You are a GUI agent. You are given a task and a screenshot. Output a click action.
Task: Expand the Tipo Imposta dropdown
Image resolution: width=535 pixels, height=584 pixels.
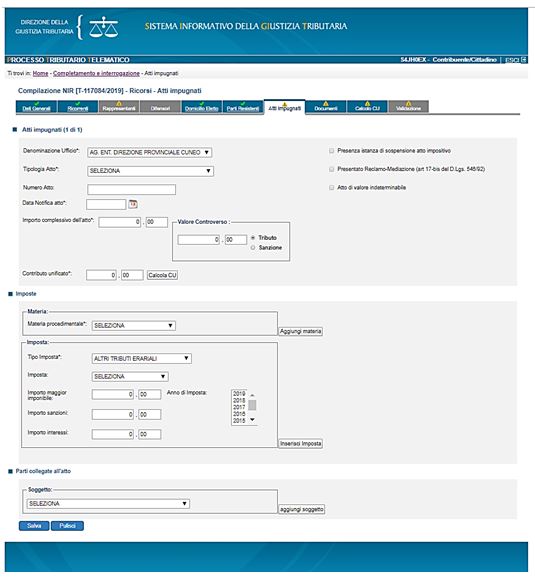(142, 358)
